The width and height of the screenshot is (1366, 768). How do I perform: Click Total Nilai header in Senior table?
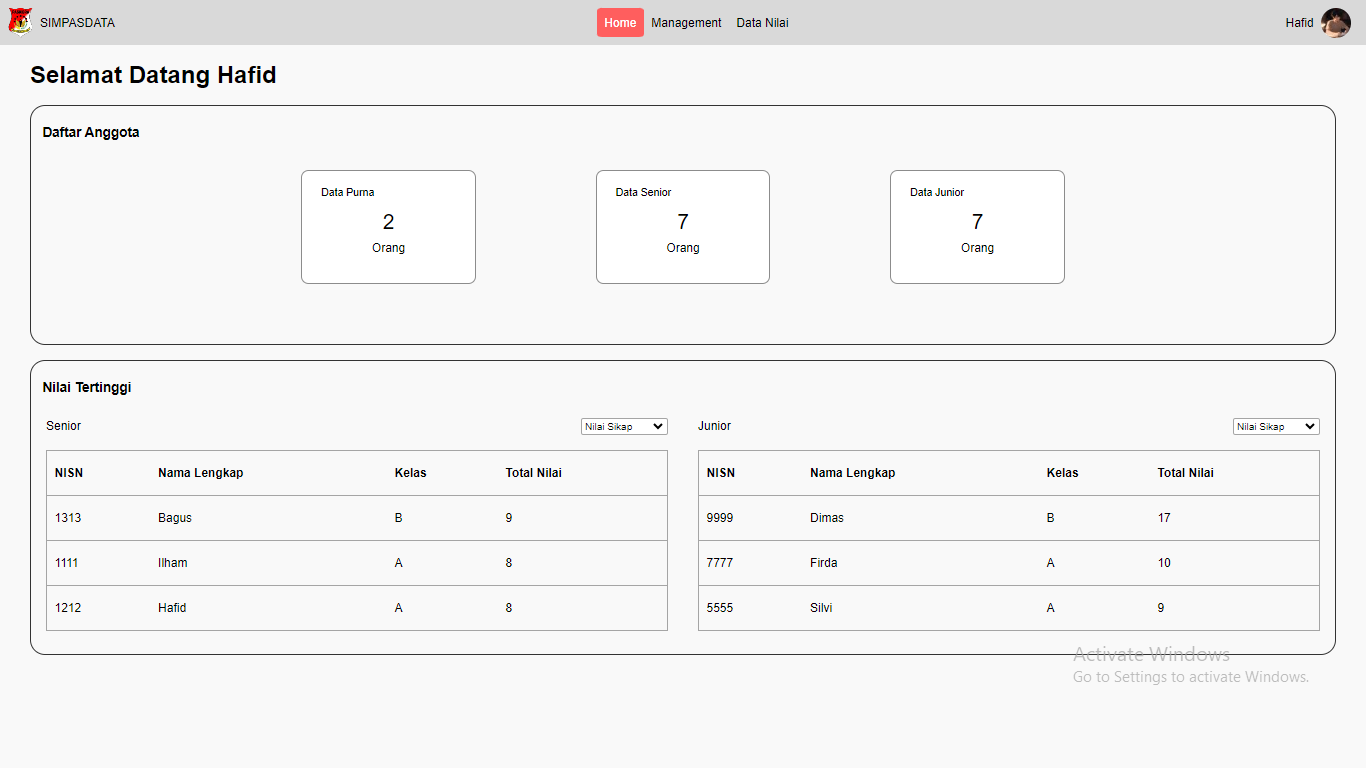tap(533, 473)
